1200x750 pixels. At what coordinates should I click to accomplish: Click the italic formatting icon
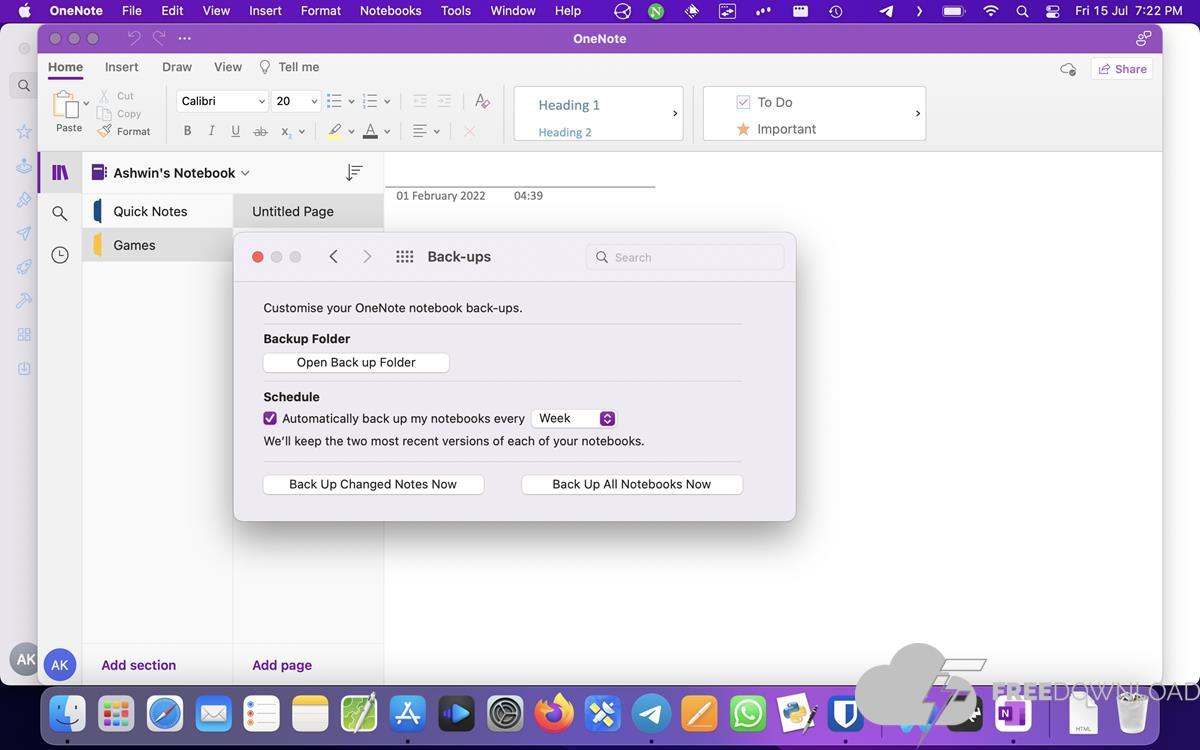click(x=211, y=131)
